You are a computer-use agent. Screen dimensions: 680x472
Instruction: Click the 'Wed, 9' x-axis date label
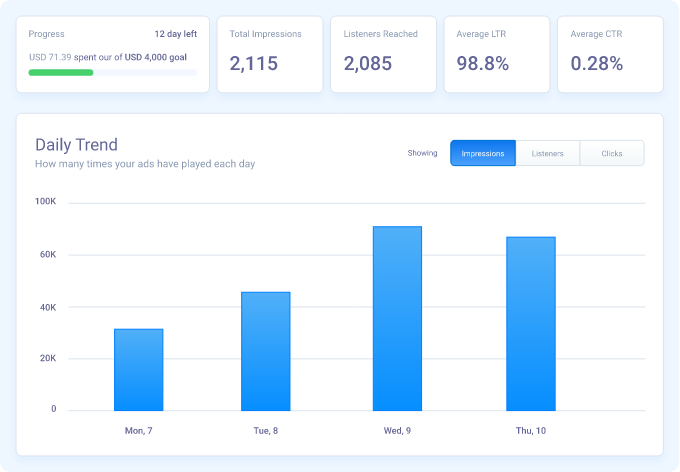tap(397, 430)
